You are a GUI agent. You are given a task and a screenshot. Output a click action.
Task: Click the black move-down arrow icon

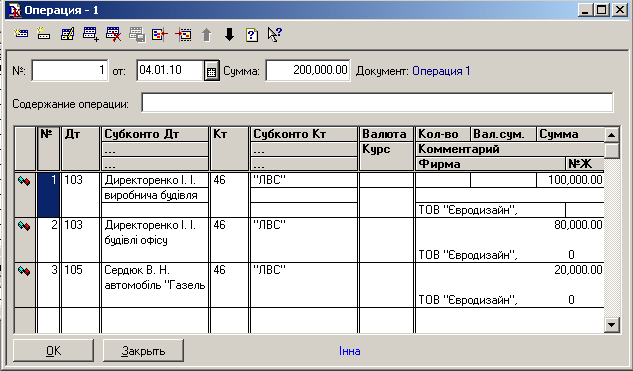(x=229, y=34)
